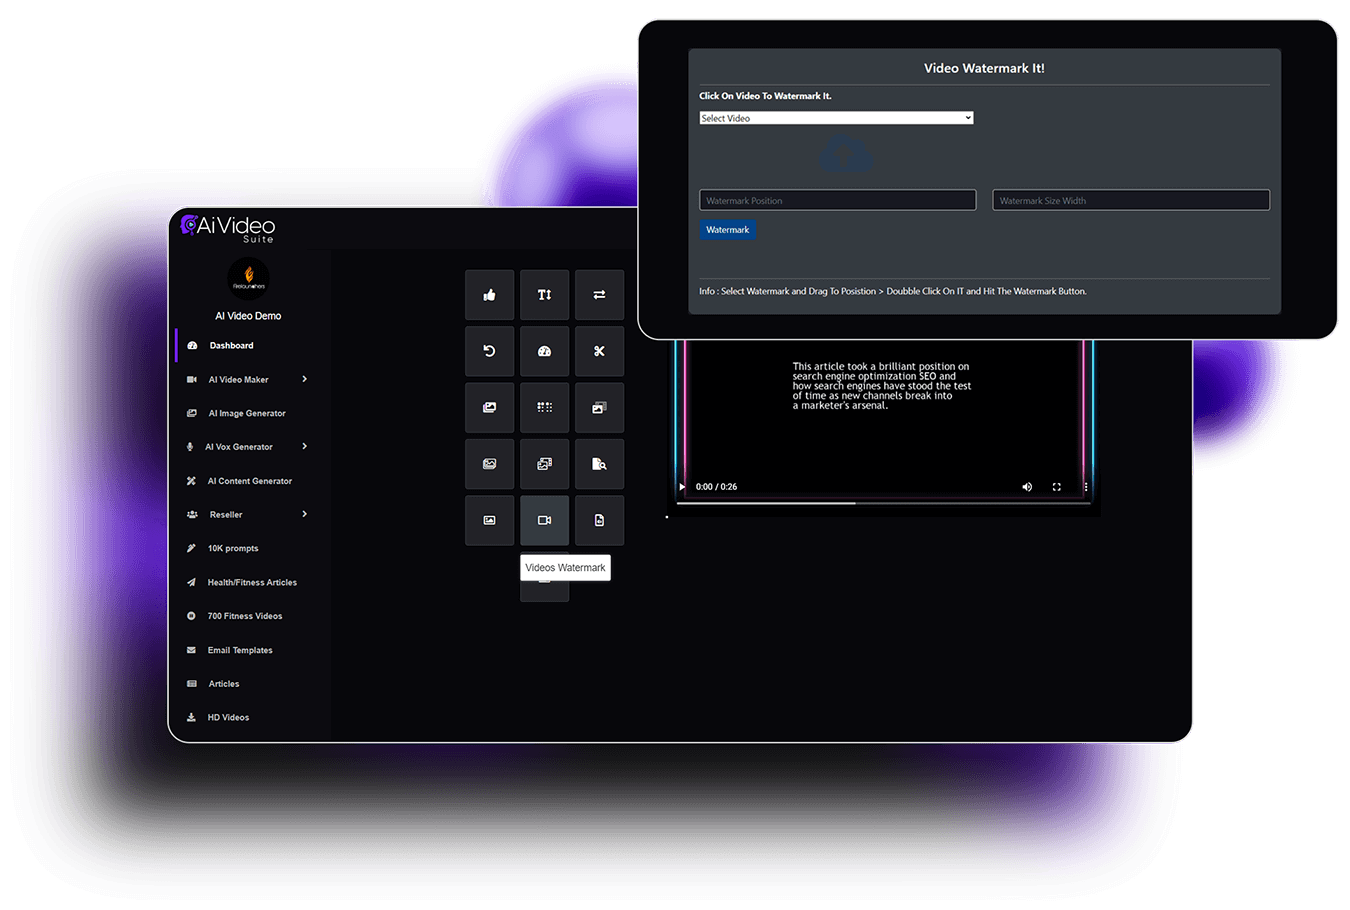Viewport: 1350px width, 910px height.
Task: Click the 'Video Watermark It!' heading
Action: point(984,68)
